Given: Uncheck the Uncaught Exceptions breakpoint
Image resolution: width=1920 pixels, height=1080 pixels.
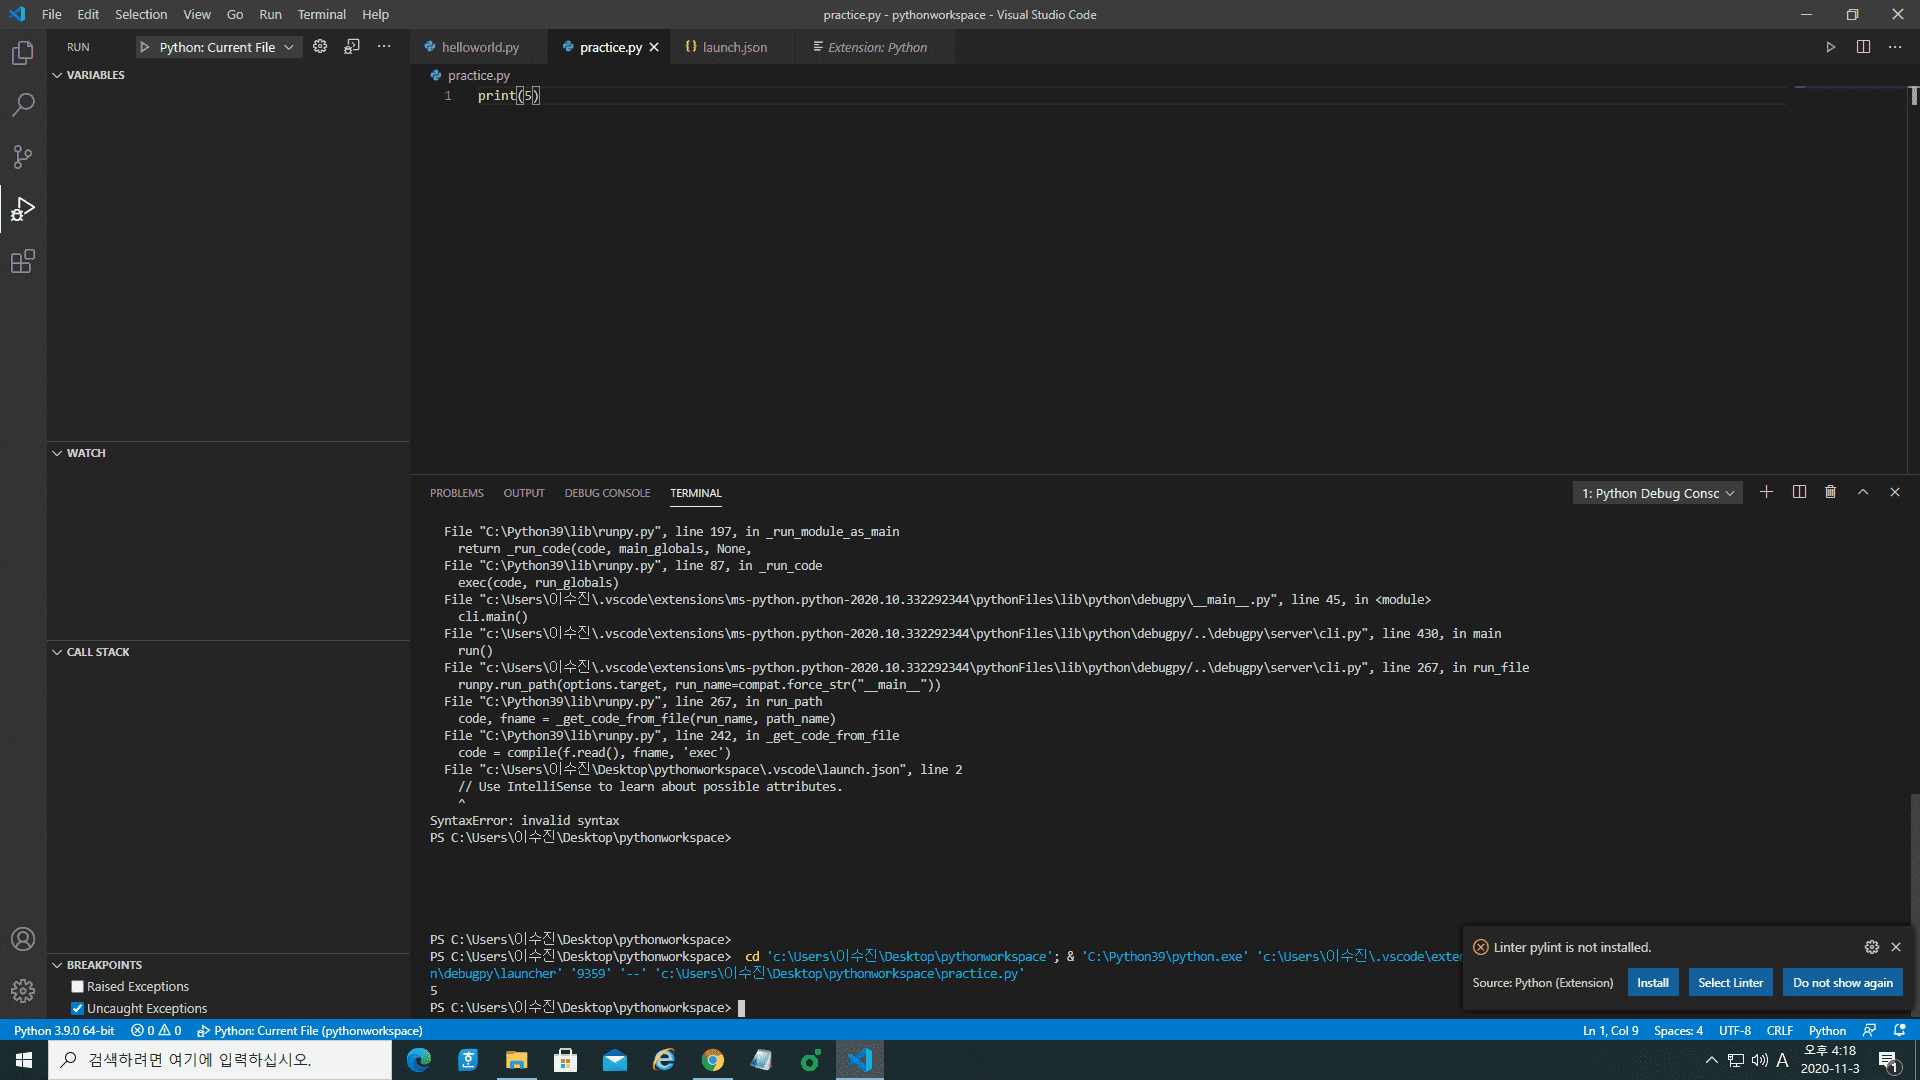Looking at the screenshot, I should (x=77, y=1009).
